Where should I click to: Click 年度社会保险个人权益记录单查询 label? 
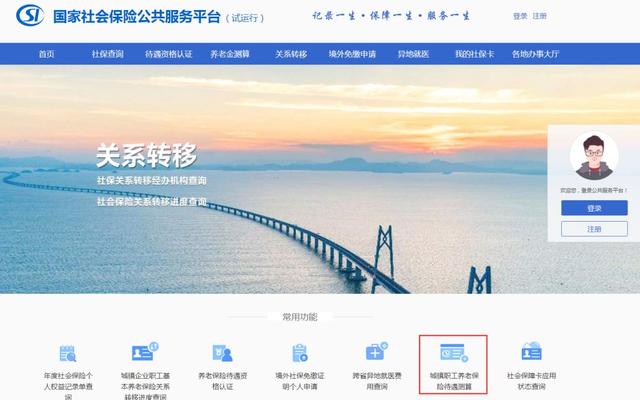click(x=68, y=386)
